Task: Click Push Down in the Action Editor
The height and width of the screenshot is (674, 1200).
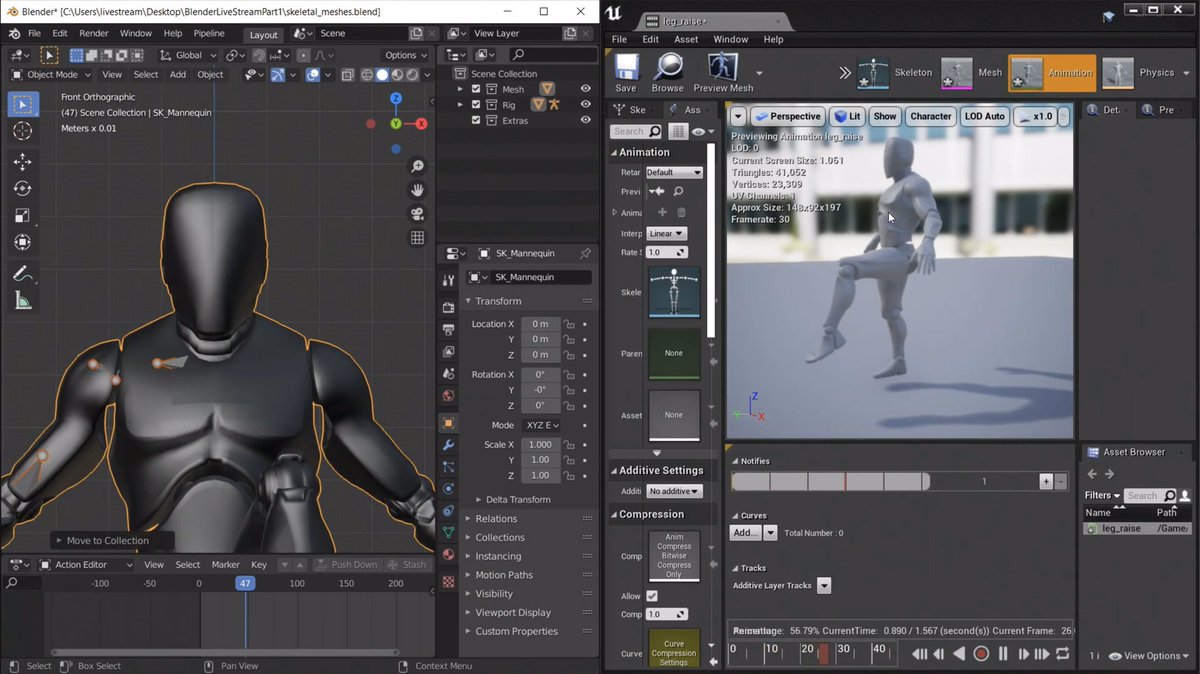Action: pos(346,564)
